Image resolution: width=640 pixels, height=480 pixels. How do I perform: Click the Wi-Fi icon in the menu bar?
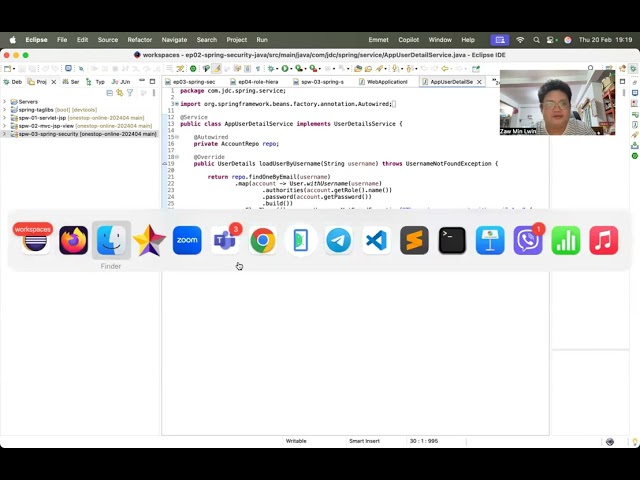pos(520,40)
